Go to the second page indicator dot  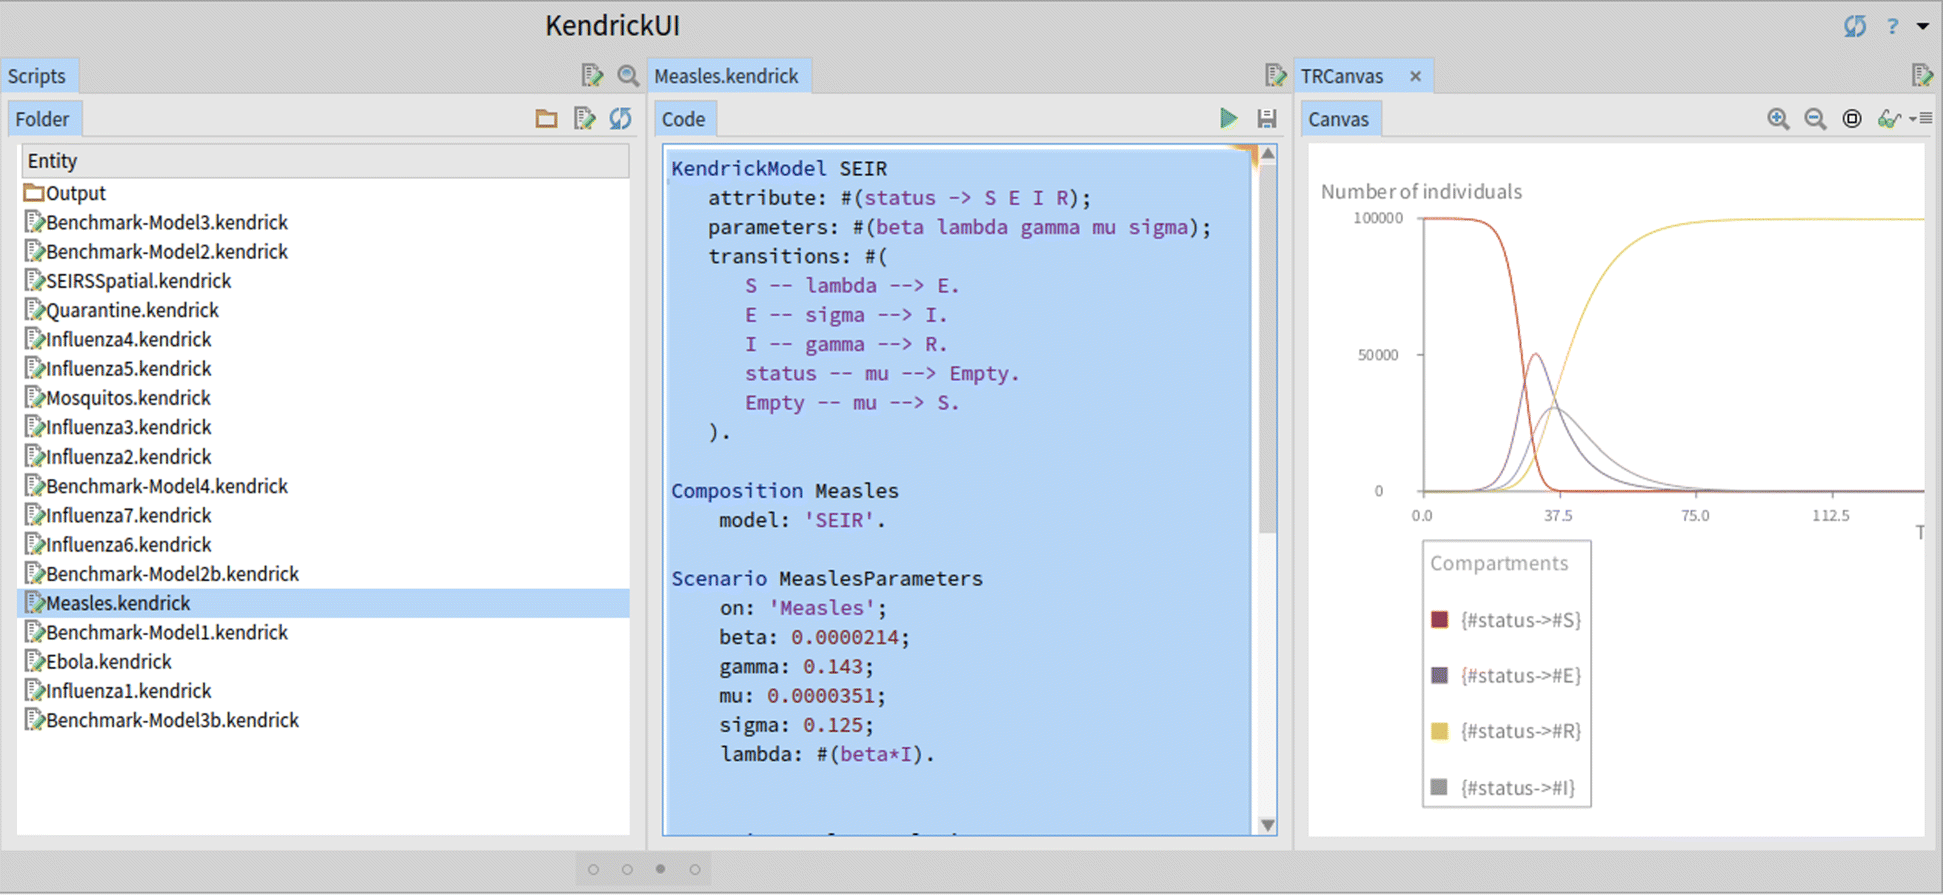coord(627,869)
